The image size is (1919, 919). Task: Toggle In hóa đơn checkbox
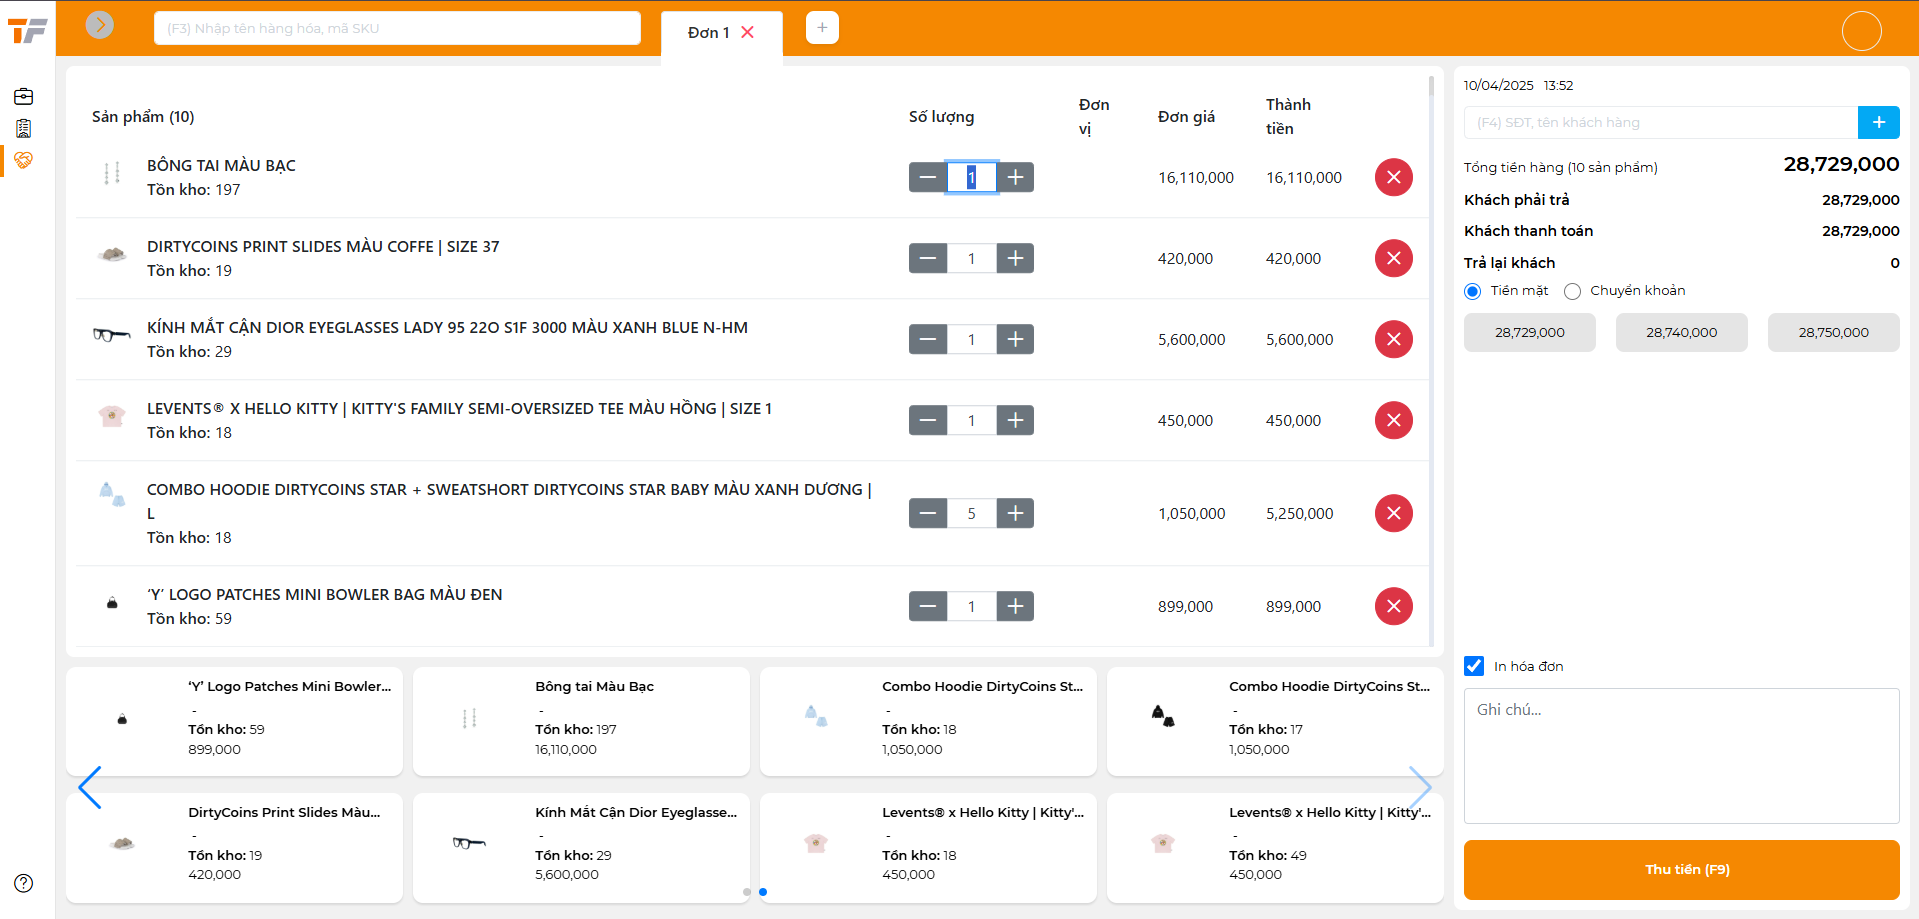tap(1474, 666)
